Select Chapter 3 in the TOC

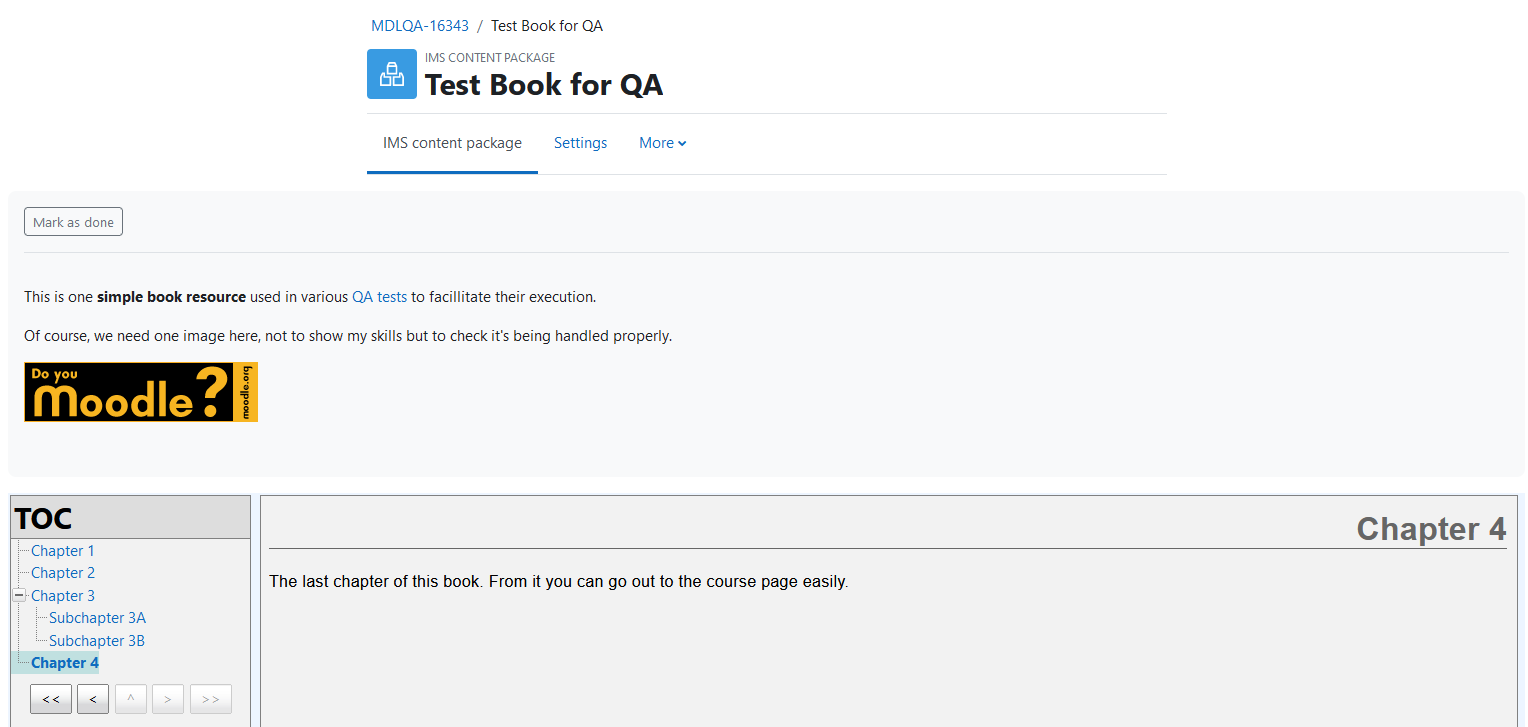[63, 596]
